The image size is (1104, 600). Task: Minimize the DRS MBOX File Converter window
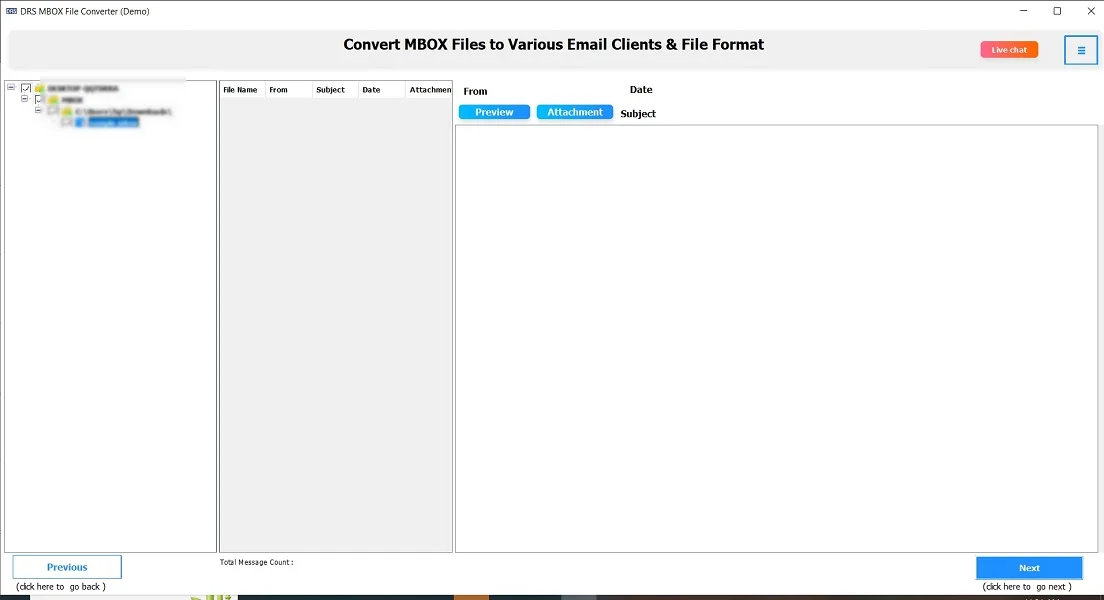[1024, 11]
